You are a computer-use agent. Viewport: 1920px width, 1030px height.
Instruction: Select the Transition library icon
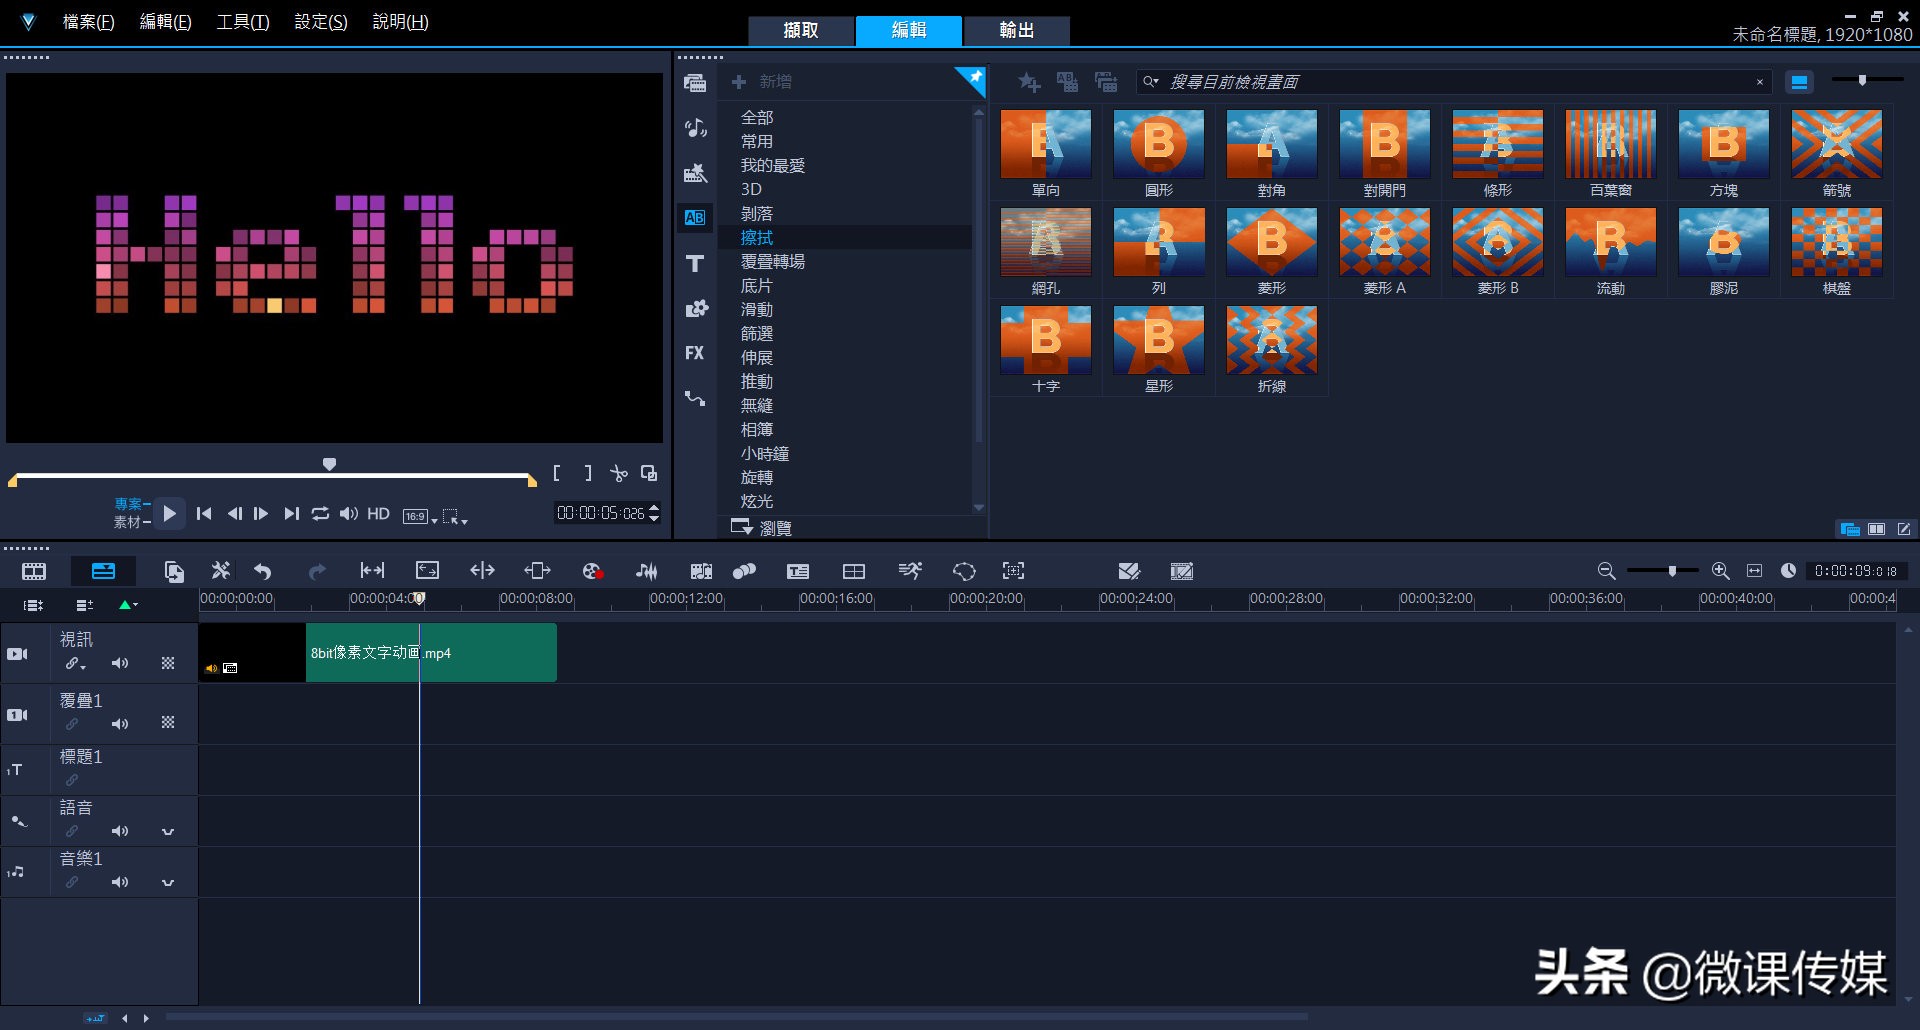[x=695, y=217]
